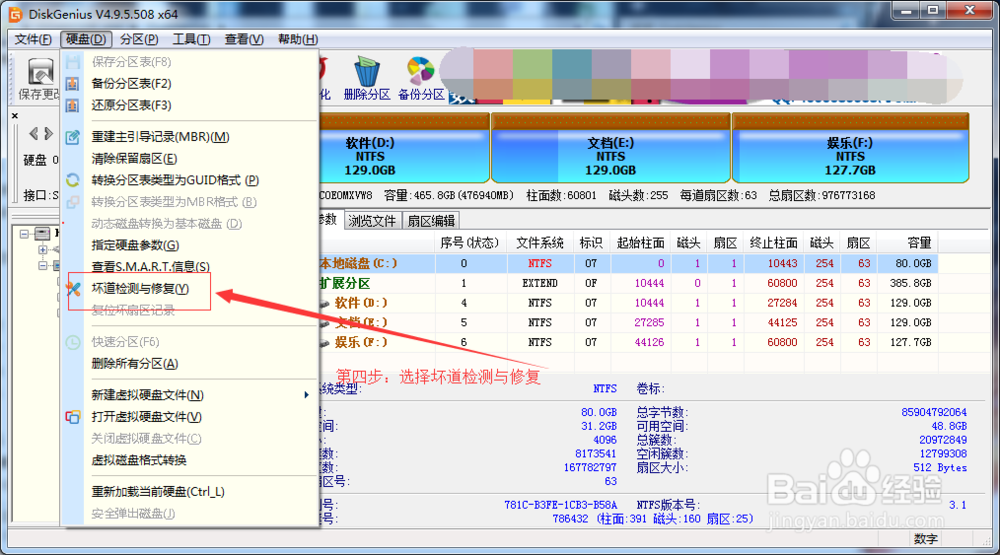Click the convert-to-GUID green arrows icon
The width and height of the screenshot is (1000, 555).
click(x=73, y=180)
